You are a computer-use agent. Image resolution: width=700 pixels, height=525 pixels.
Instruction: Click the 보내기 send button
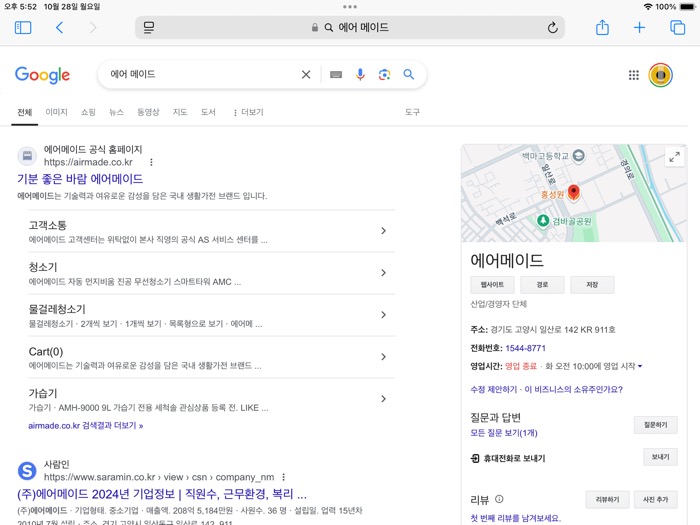(x=660, y=457)
